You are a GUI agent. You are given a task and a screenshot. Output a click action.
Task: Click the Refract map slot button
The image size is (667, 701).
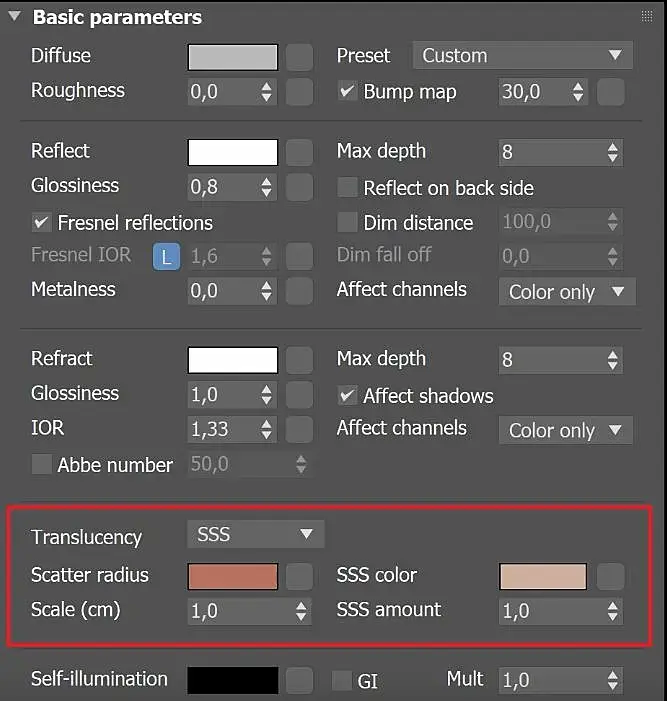[300, 360]
